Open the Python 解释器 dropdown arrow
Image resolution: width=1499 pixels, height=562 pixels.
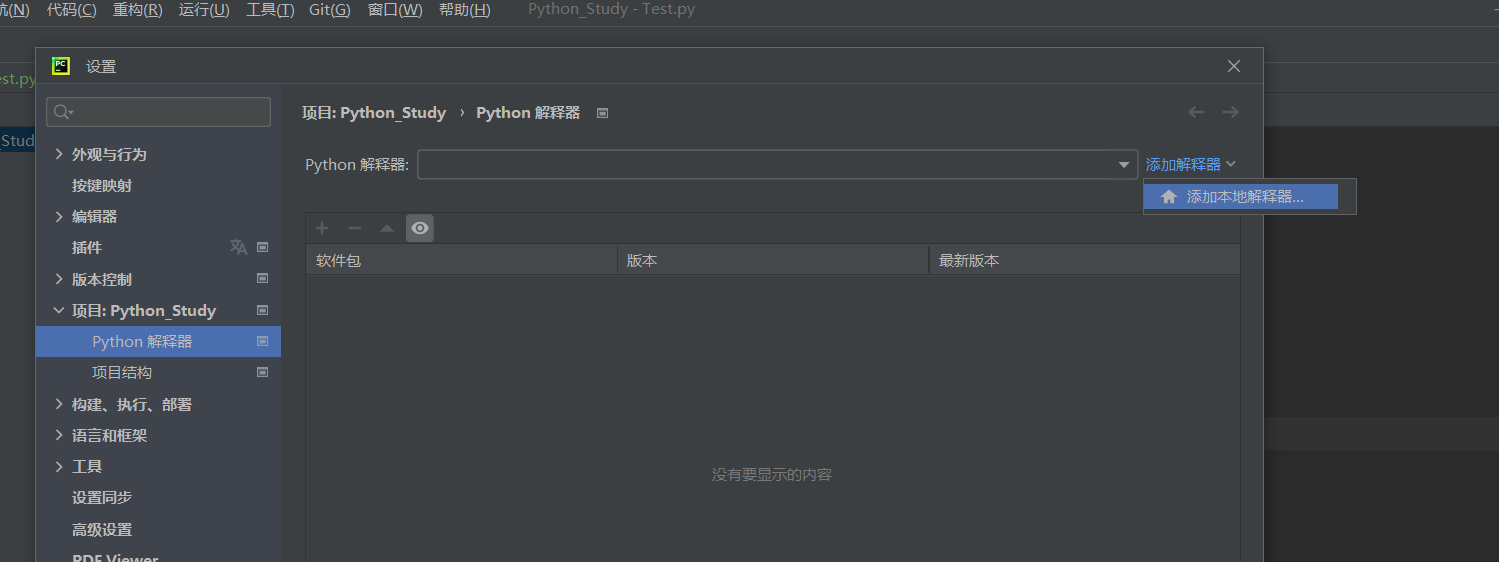click(1124, 165)
